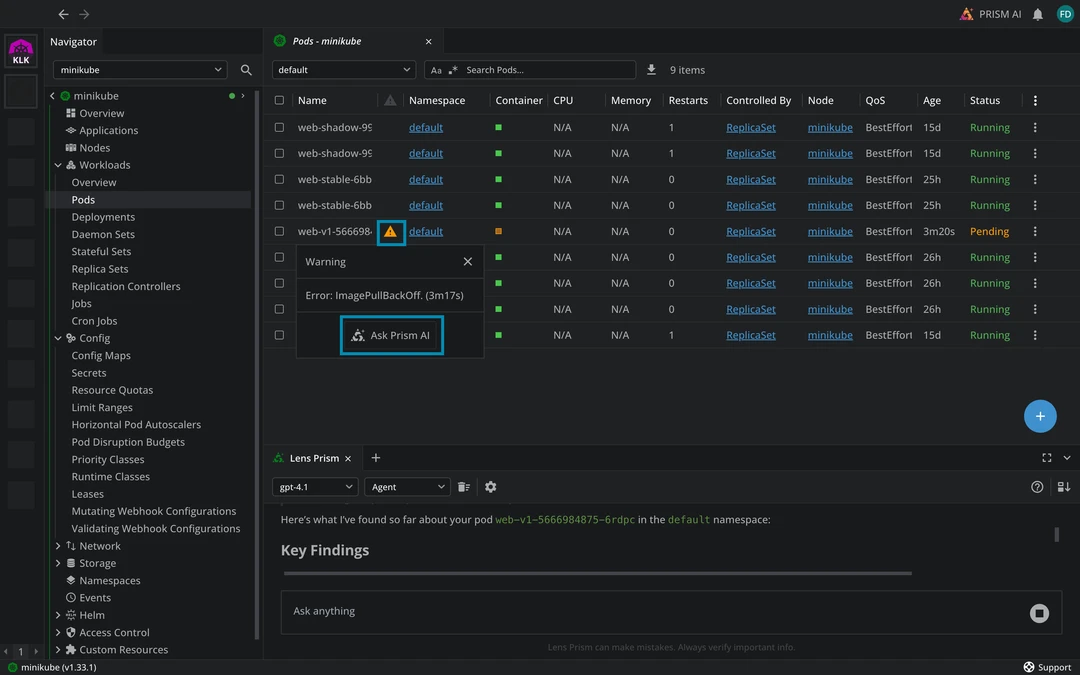Image resolution: width=1080 pixels, height=675 pixels.
Task: Click the Ask Prism AI button
Action: tap(391, 336)
